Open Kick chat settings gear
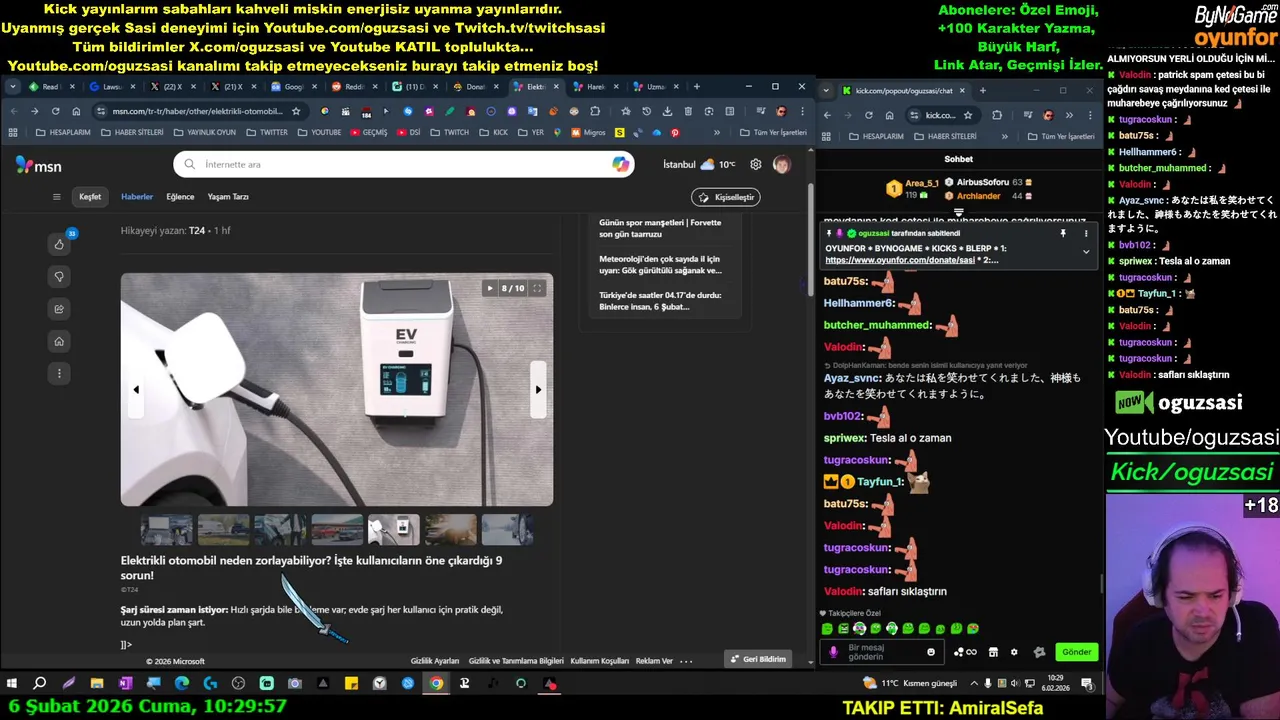The height and width of the screenshot is (720, 1280). coord(1014,652)
